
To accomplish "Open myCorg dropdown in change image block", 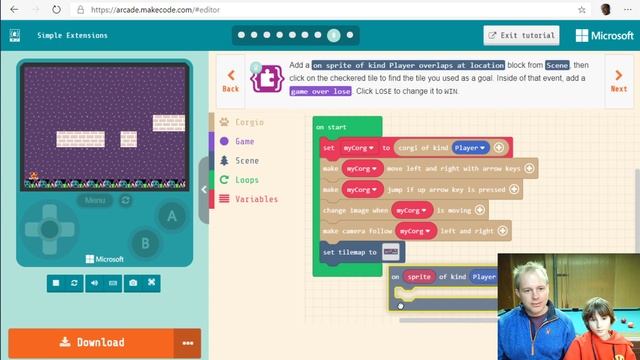I will [412, 210].
